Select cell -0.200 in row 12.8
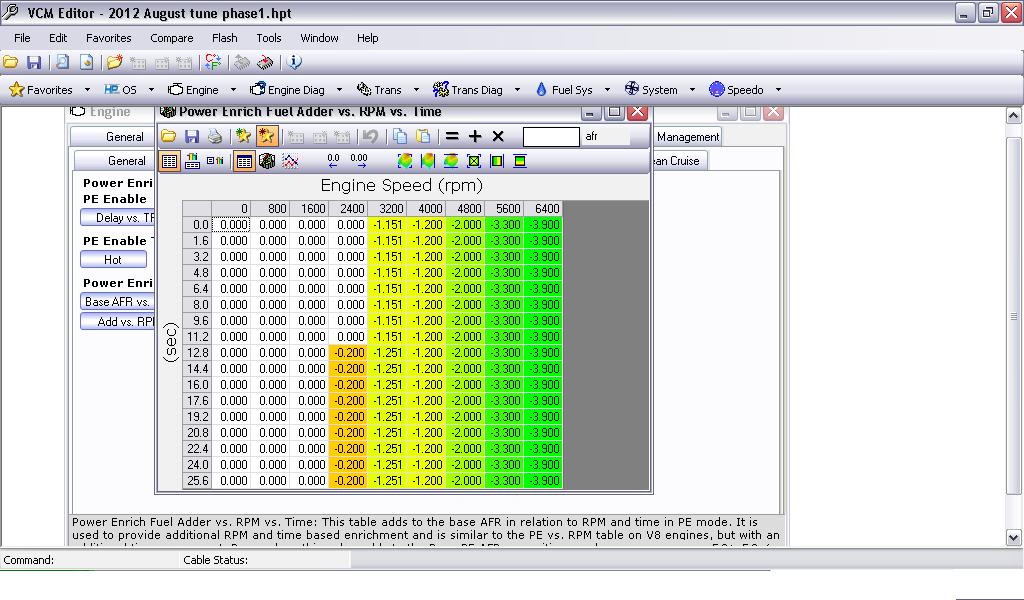Screen dimensions: 1024x600 348,353
